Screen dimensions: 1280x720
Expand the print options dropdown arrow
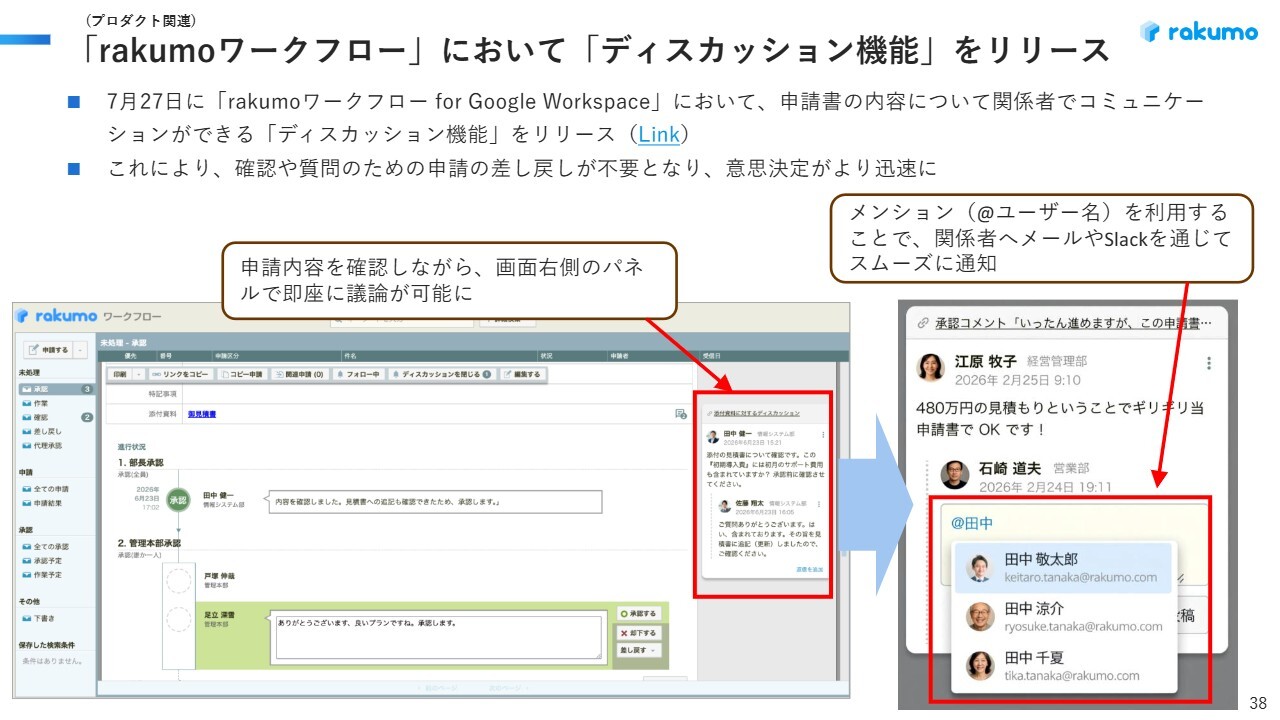[x=138, y=374]
